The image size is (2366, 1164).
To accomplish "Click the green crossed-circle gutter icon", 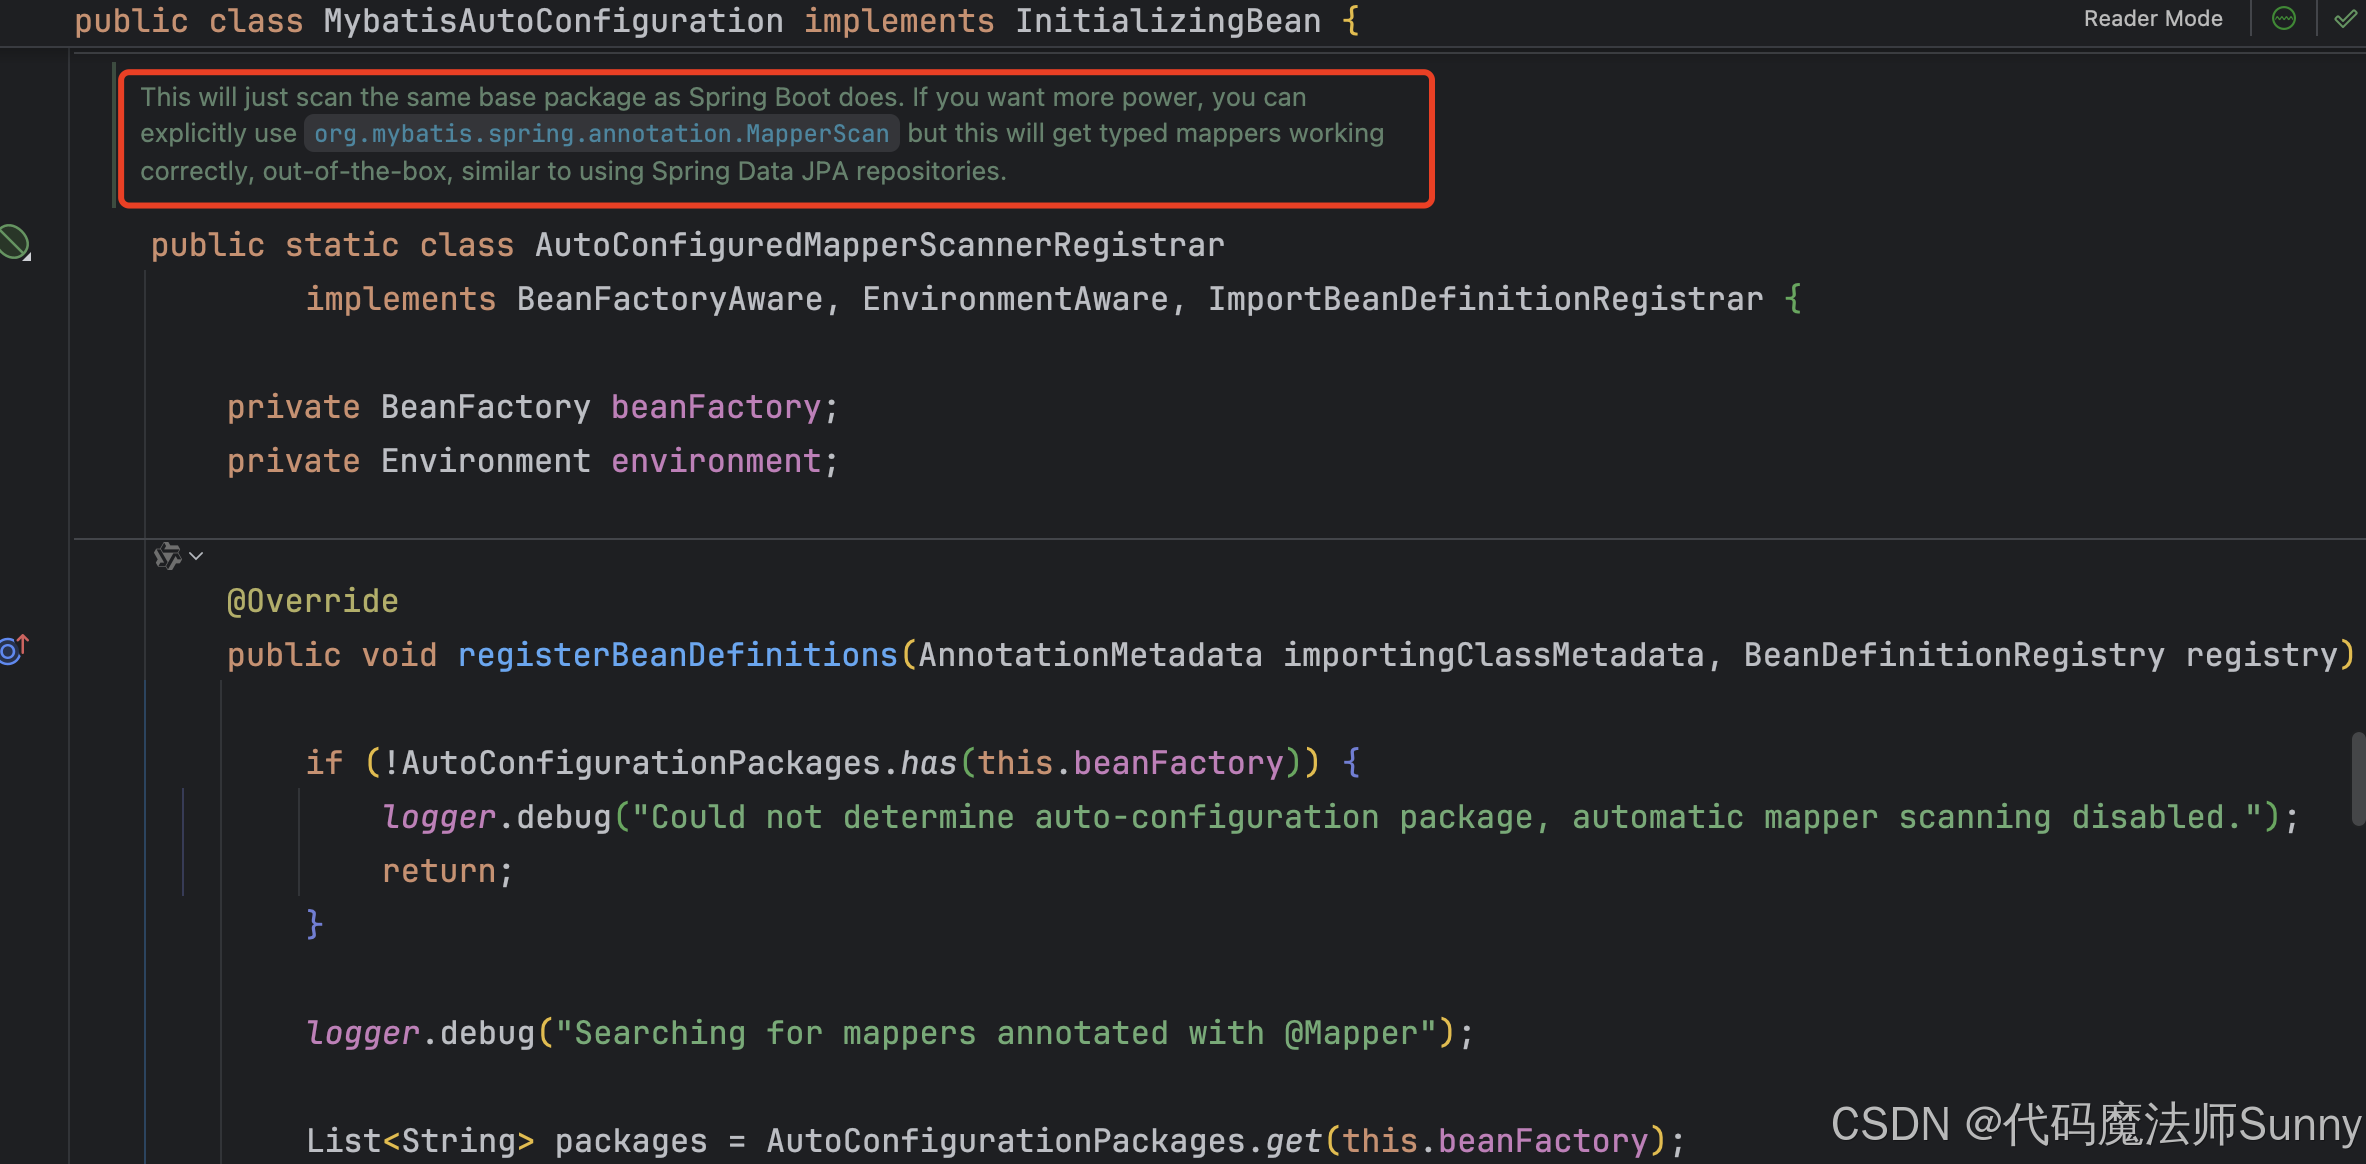I will pyautogui.click(x=14, y=243).
